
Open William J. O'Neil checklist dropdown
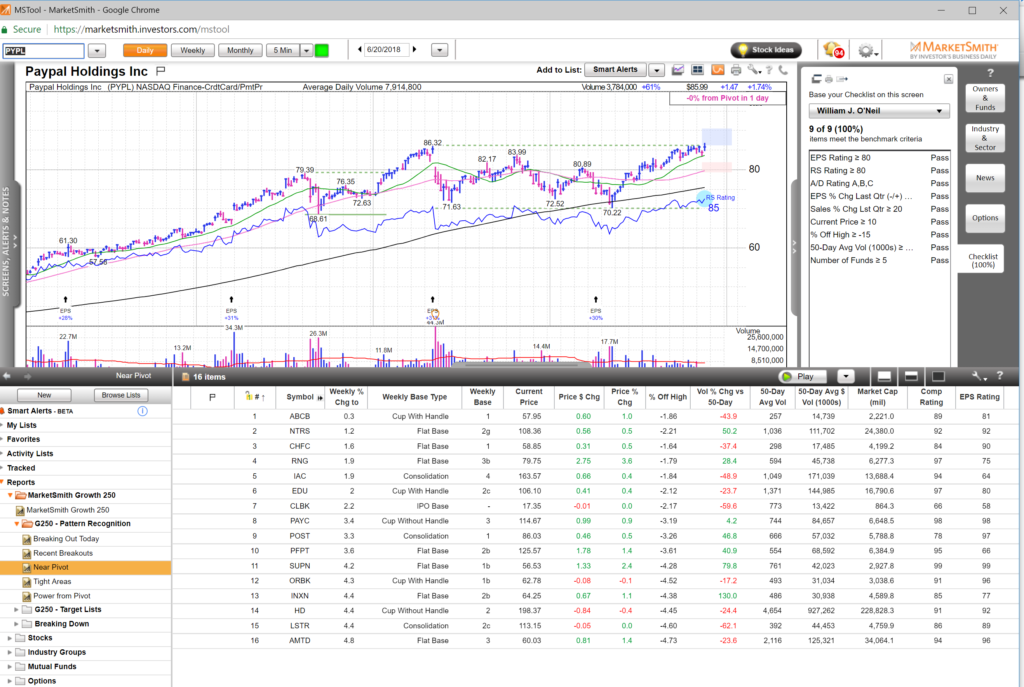click(x=878, y=110)
